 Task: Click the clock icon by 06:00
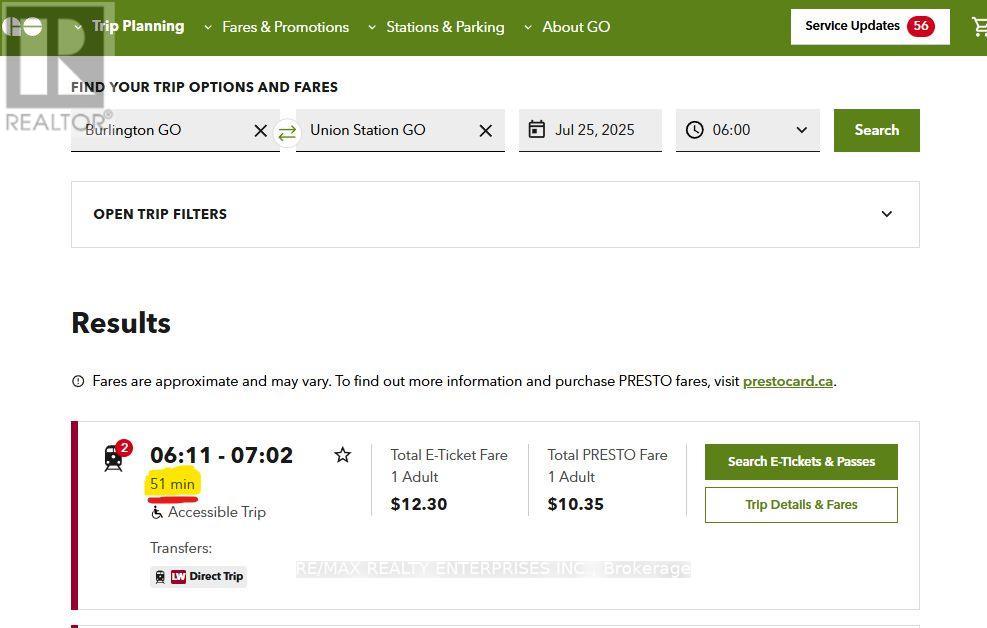694,130
